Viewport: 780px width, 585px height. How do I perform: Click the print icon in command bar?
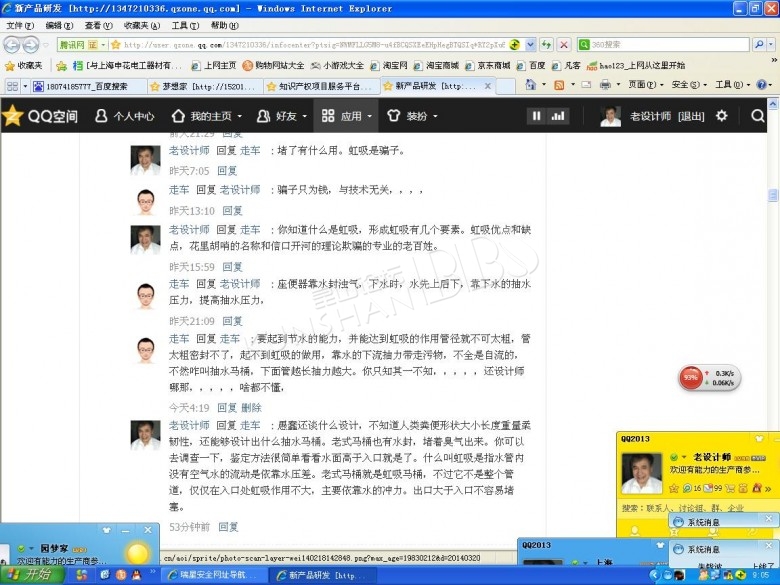pos(605,85)
